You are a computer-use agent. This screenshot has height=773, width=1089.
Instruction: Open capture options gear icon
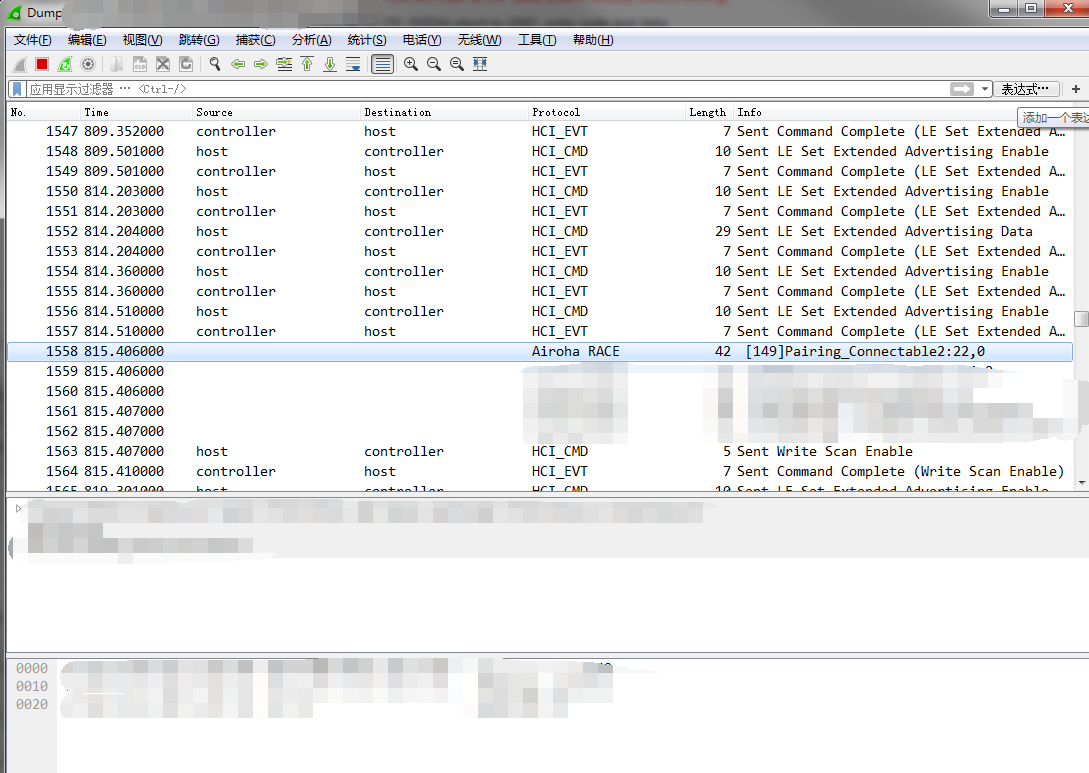88,65
